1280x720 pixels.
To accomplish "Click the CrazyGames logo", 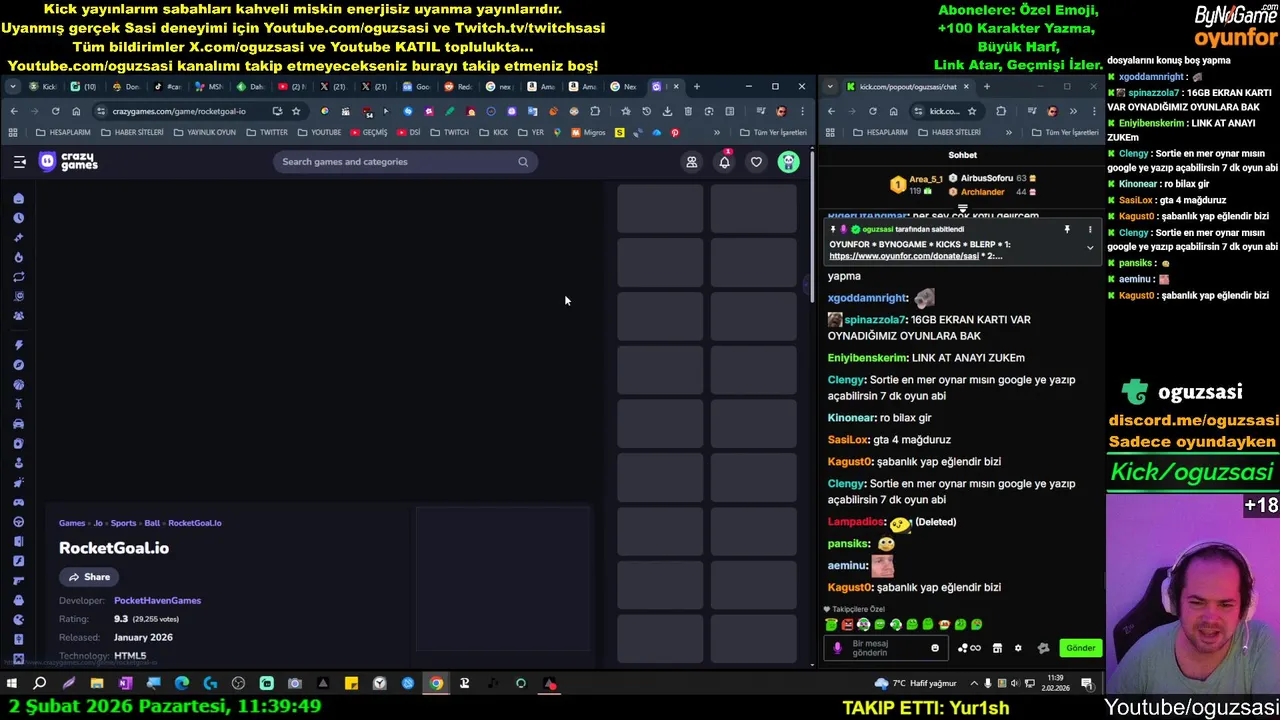I will point(68,161).
